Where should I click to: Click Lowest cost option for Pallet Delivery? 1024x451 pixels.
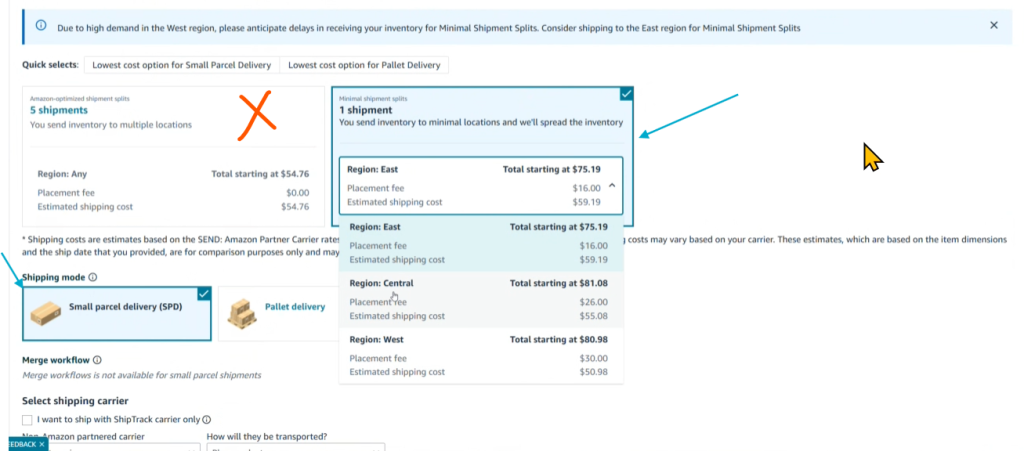tap(364, 65)
